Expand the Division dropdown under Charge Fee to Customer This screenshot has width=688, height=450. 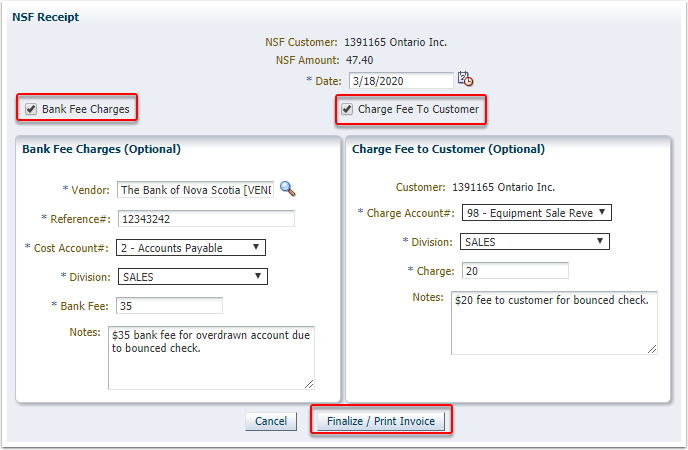(x=535, y=242)
